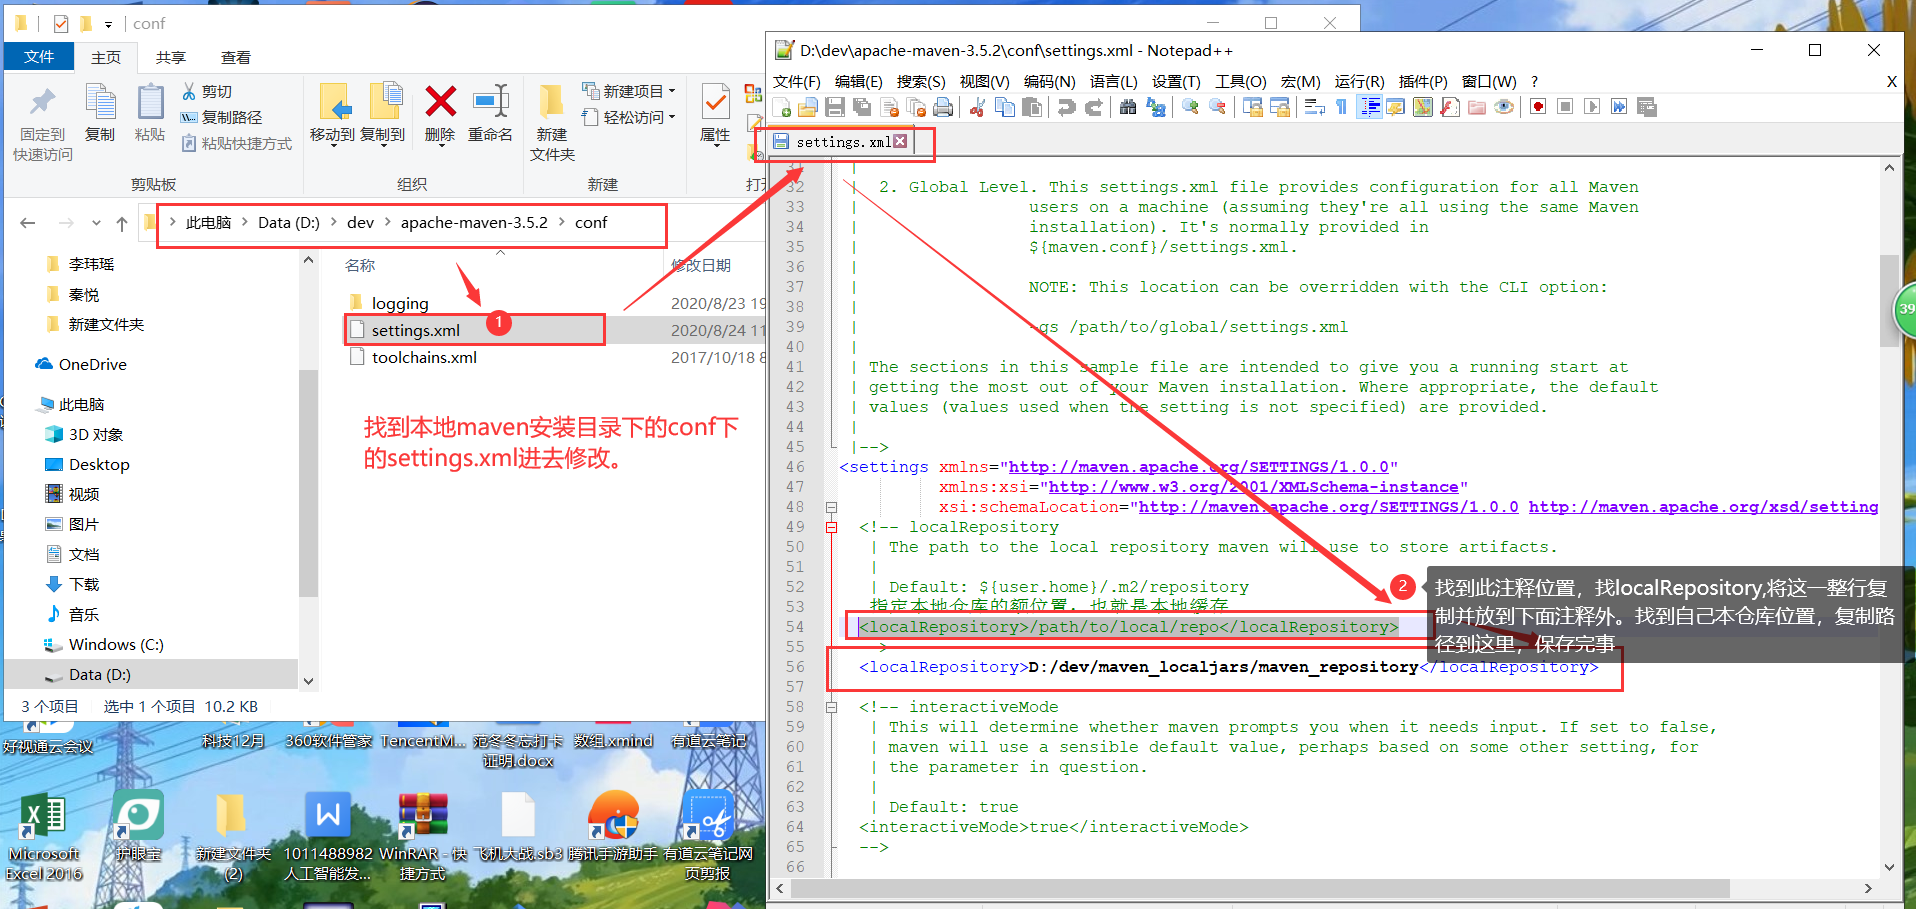This screenshot has width=1916, height=909.
Task: Toggle Show all characters (¶) icon
Action: [1341, 107]
